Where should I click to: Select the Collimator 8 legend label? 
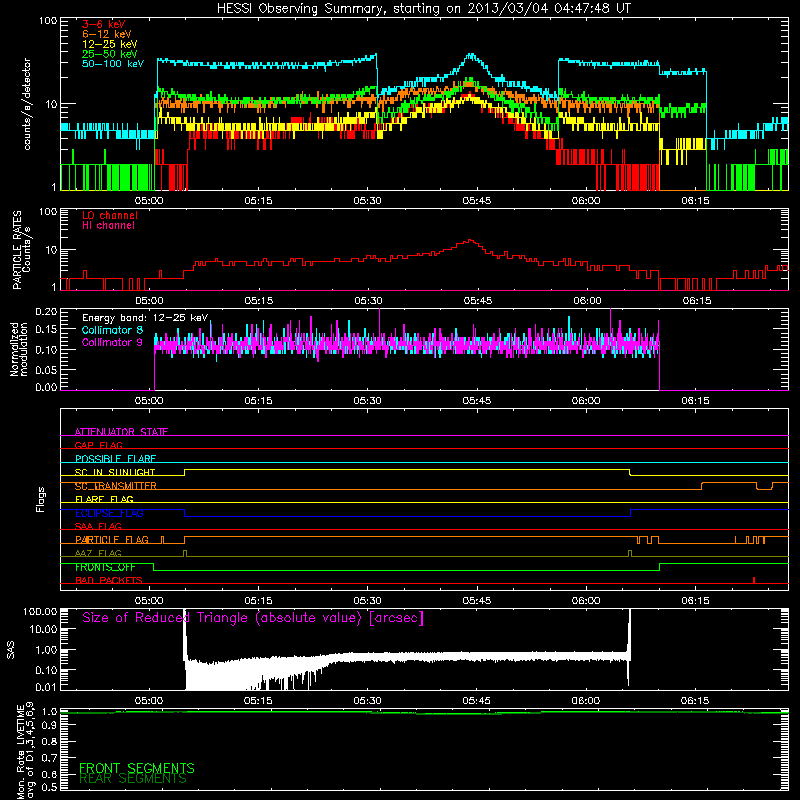(112, 330)
